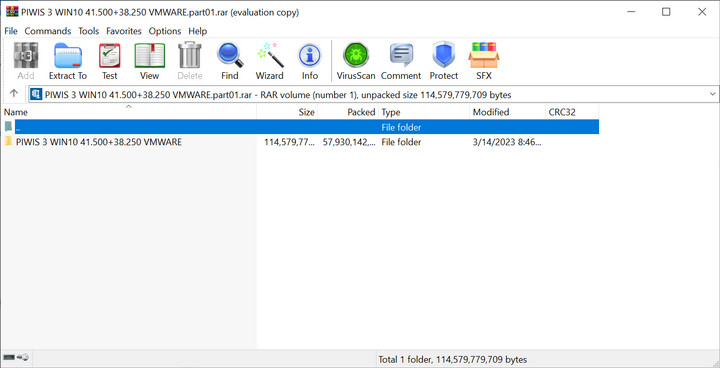
Task: Open the Commands menu
Action: [x=48, y=31]
